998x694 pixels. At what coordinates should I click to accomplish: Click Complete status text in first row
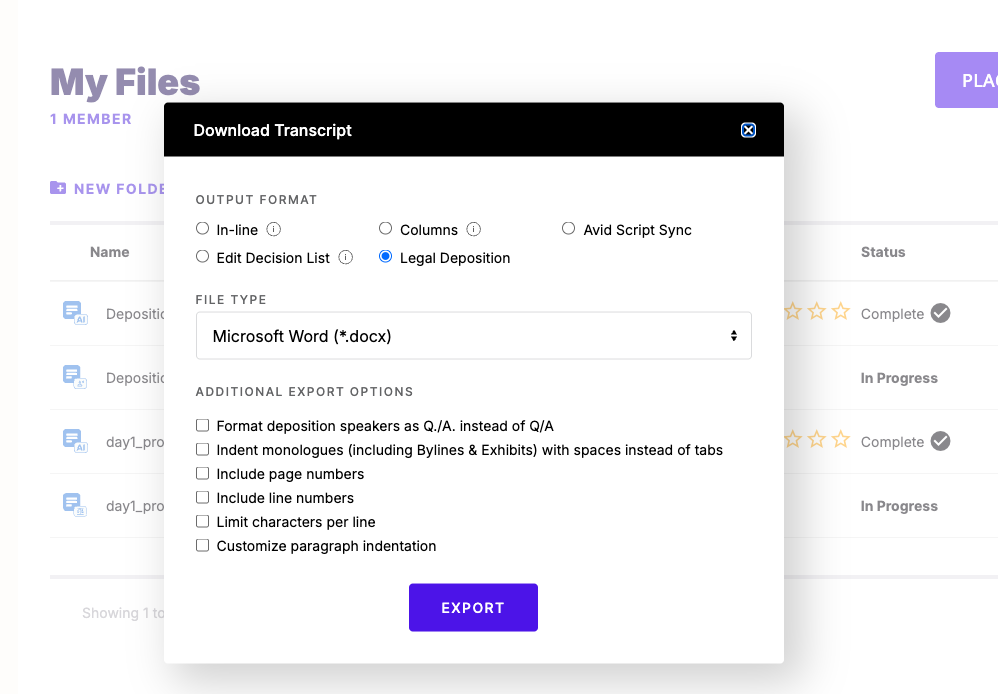pyautogui.click(x=892, y=314)
